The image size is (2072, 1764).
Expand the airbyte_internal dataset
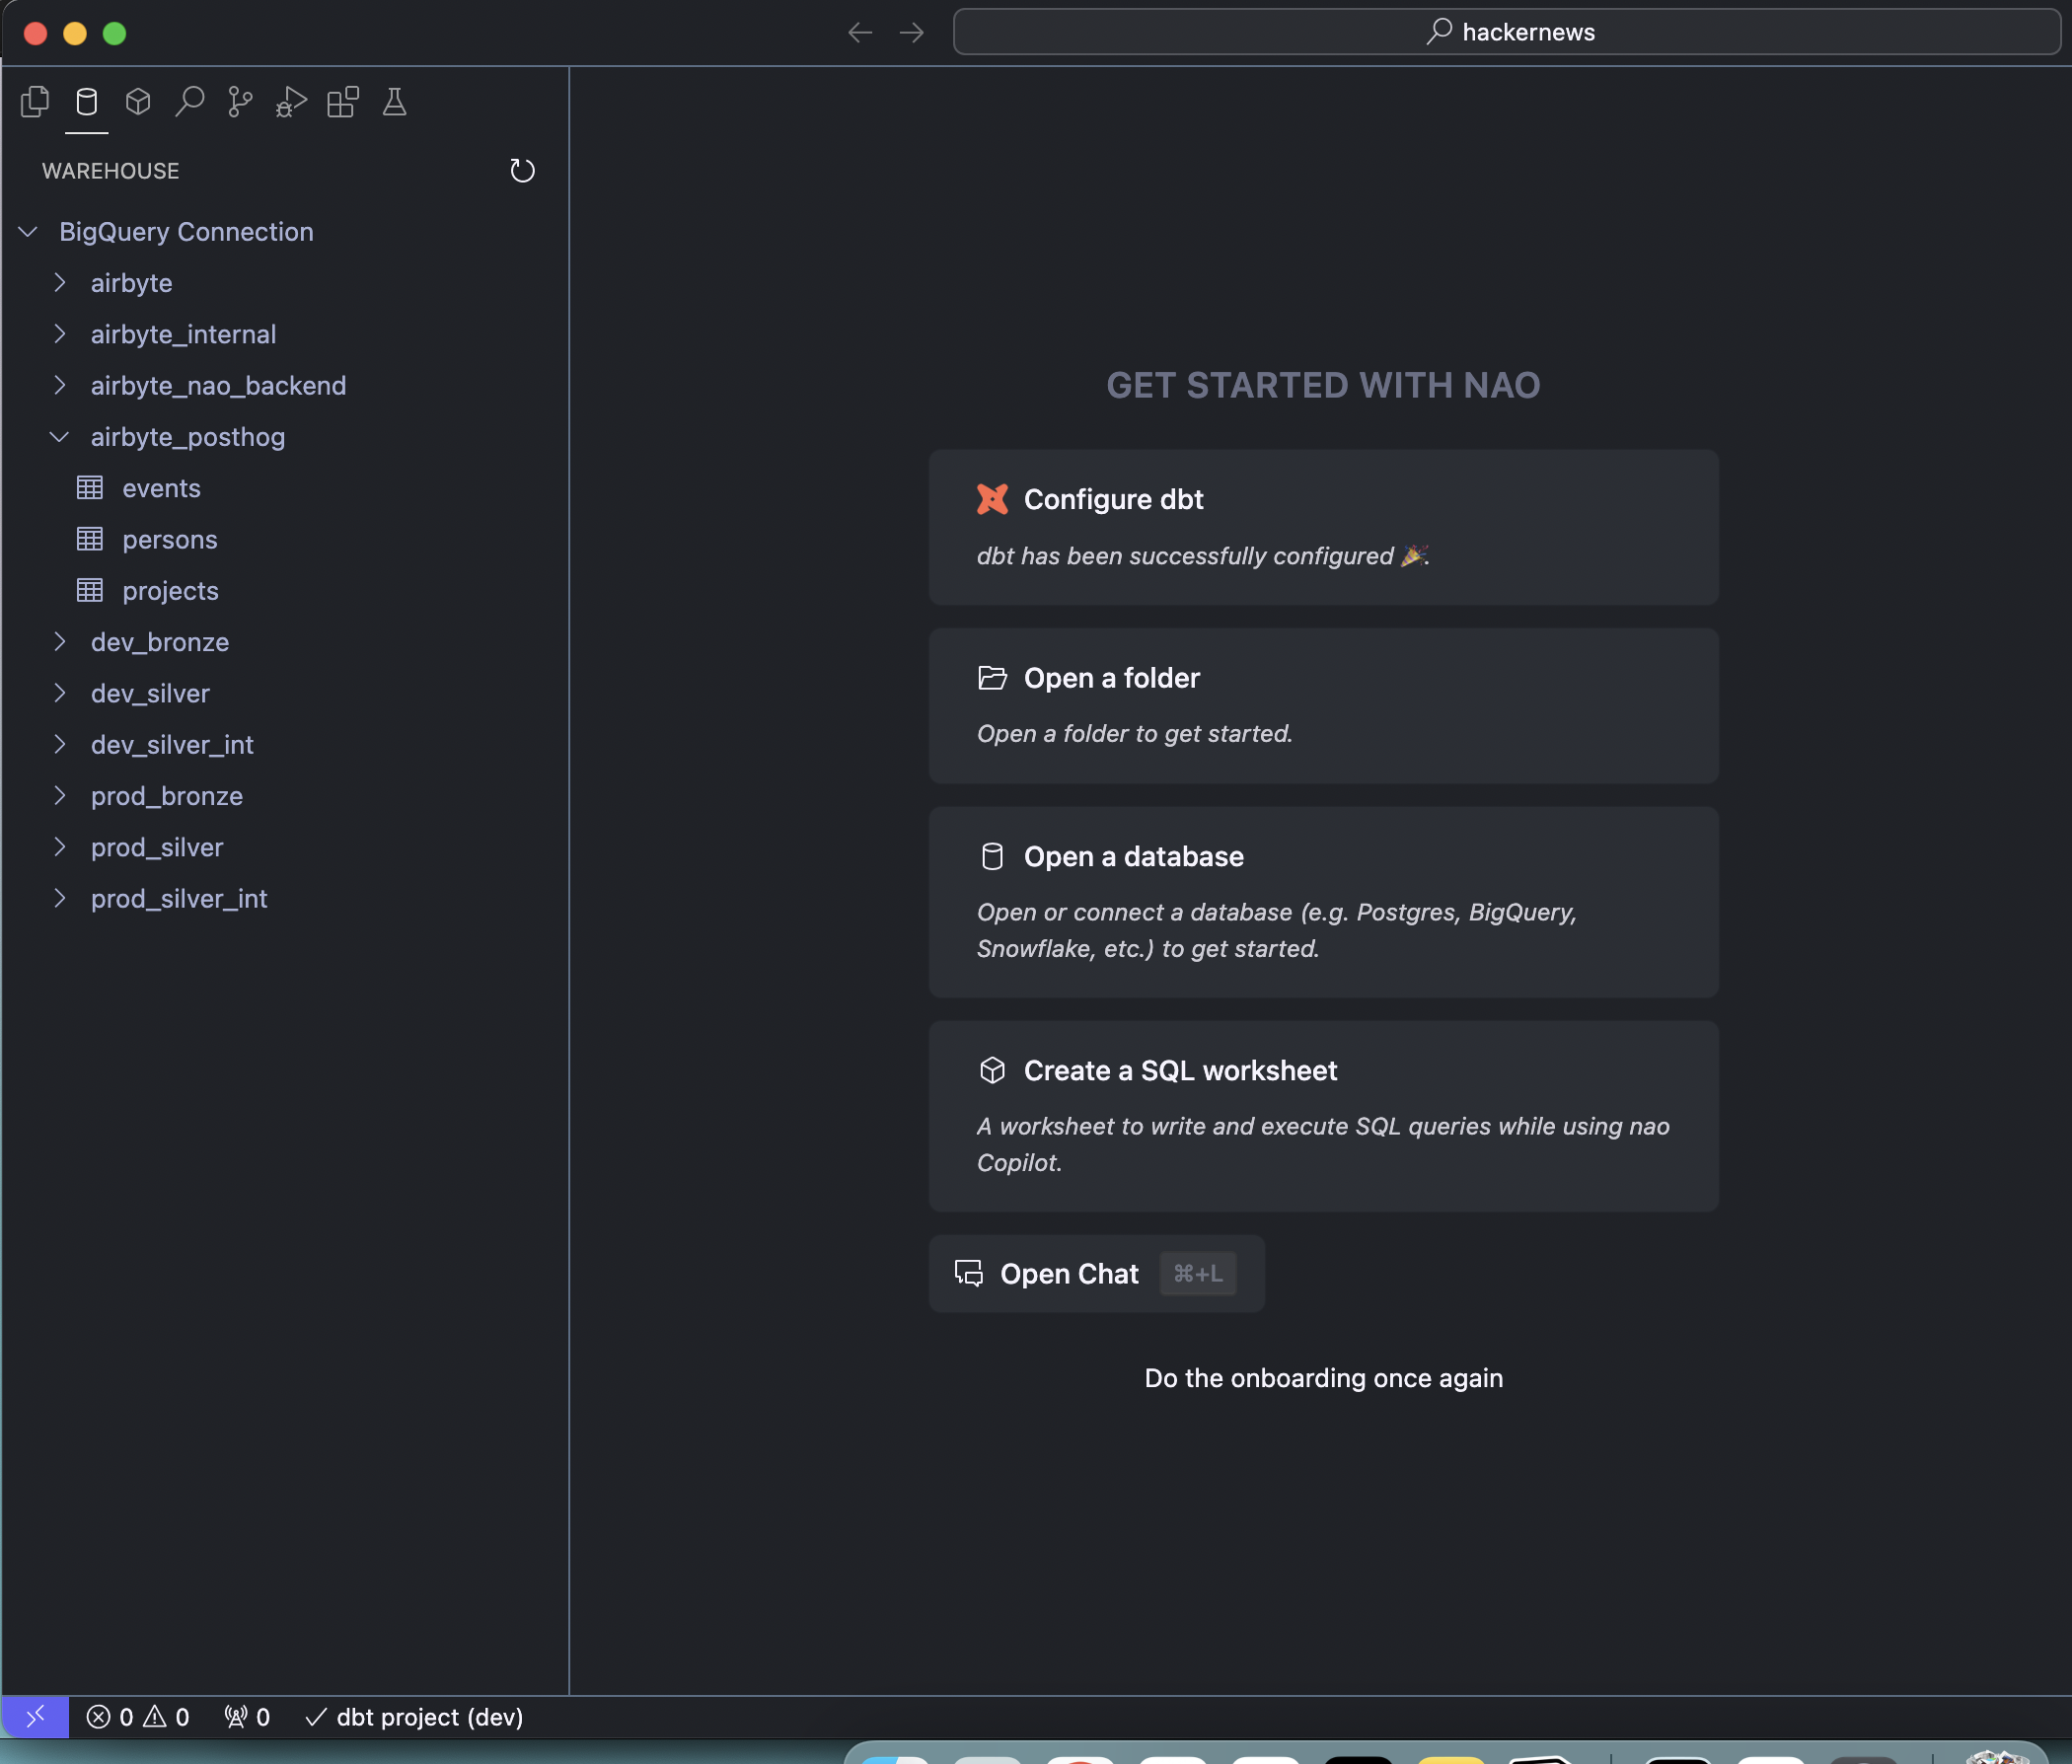[60, 334]
